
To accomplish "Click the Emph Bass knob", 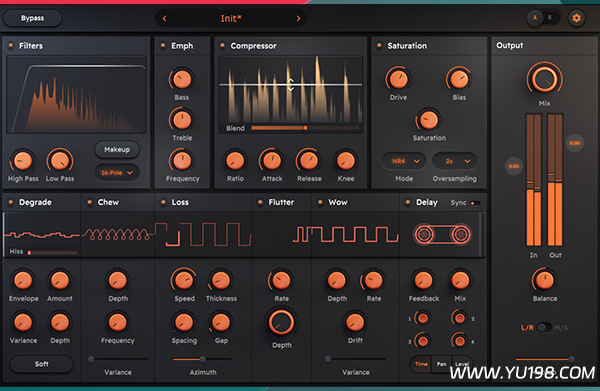I will [x=182, y=80].
